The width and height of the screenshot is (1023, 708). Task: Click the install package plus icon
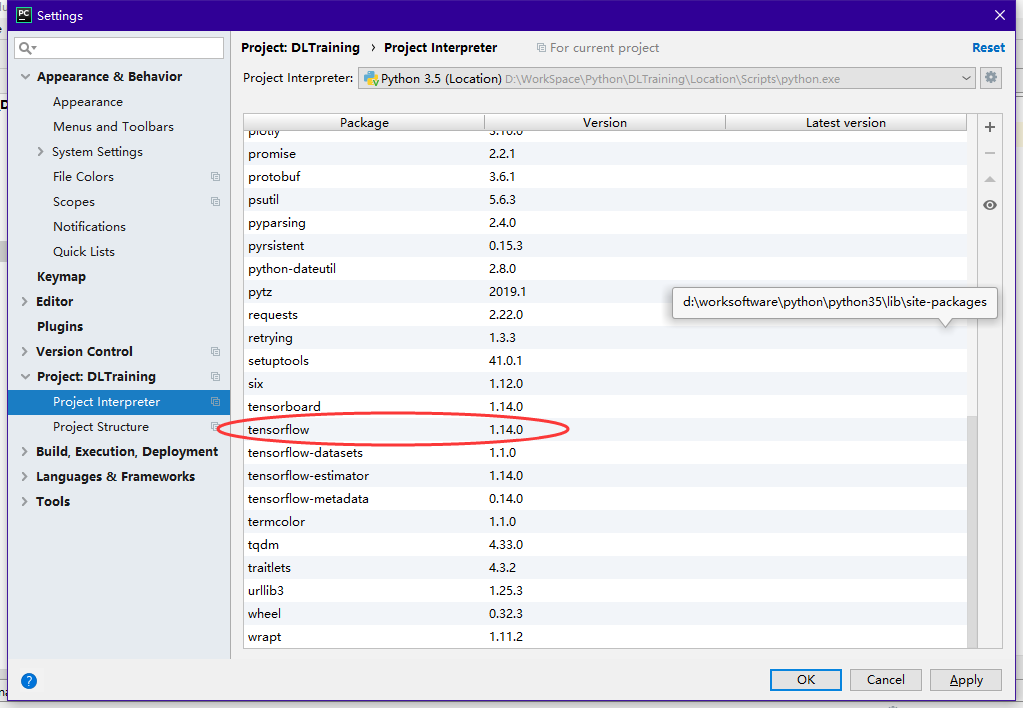(990, 127)
